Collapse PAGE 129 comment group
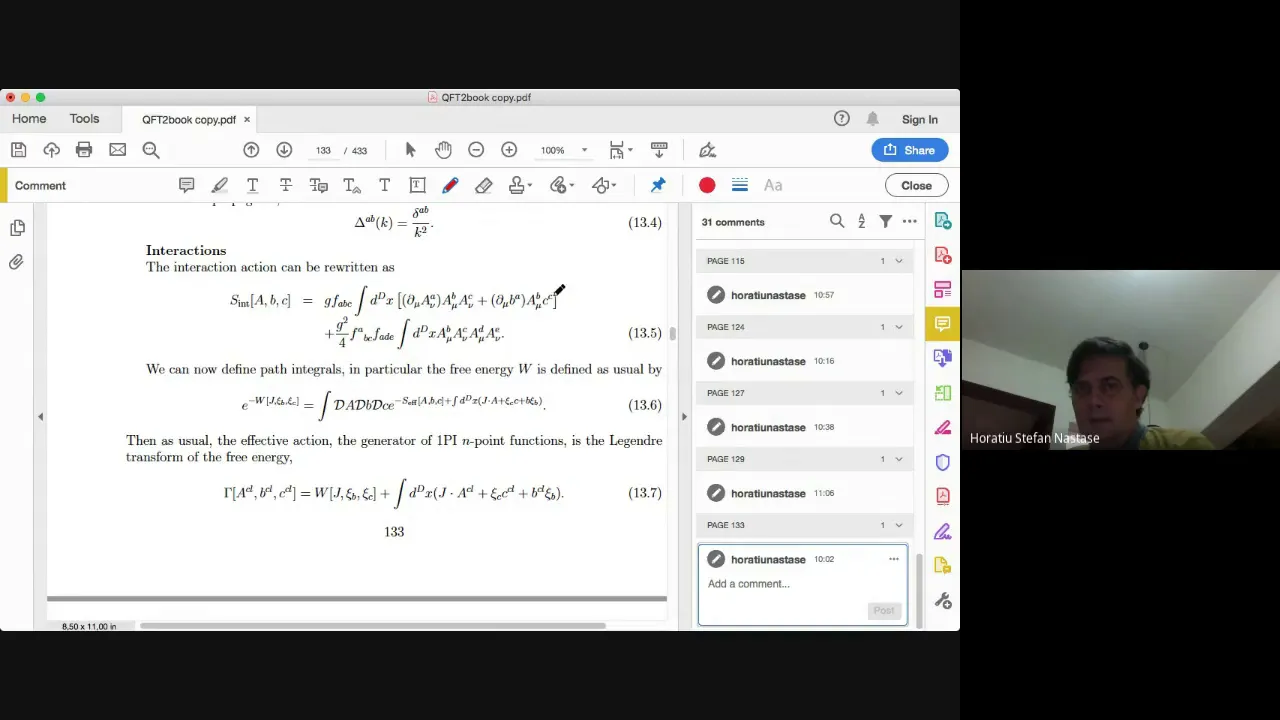Screen dimensions: 1280x720 898,459
